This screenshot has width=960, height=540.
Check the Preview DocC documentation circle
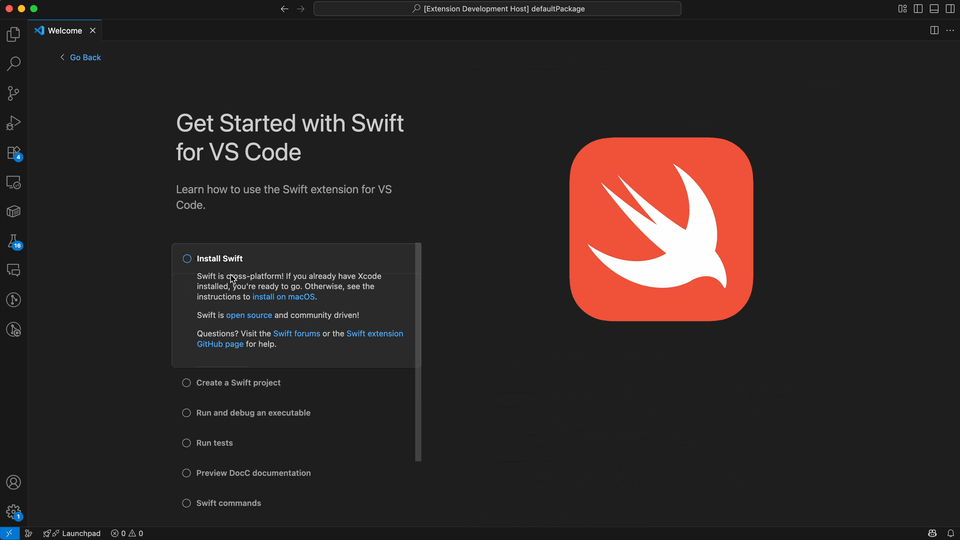click(186, 473)
